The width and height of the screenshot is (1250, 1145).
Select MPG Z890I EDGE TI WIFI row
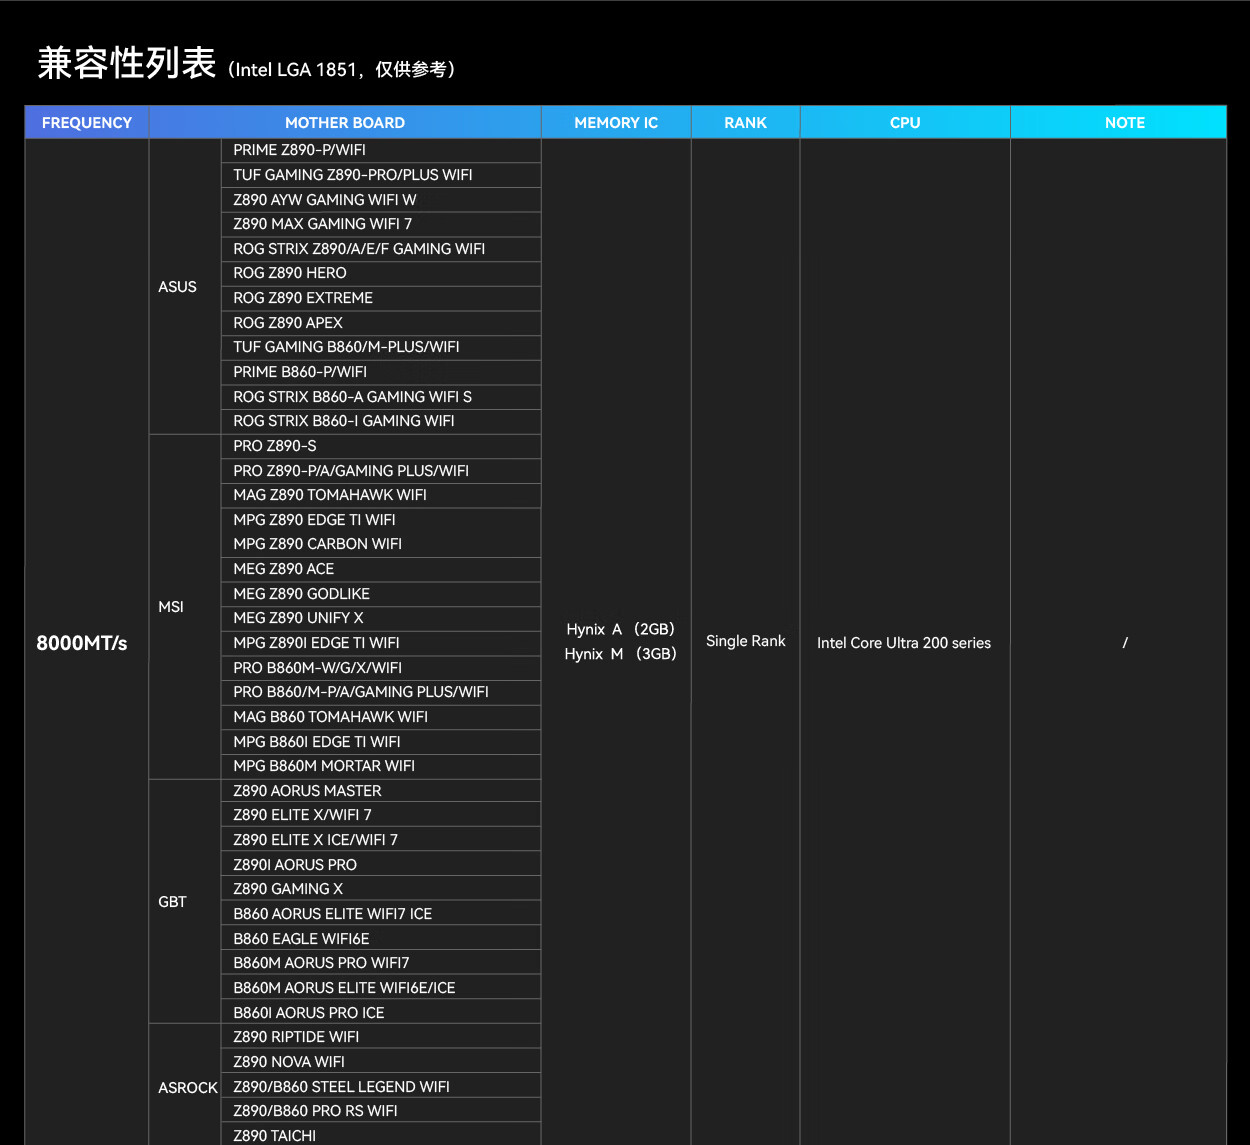point(381,643)
